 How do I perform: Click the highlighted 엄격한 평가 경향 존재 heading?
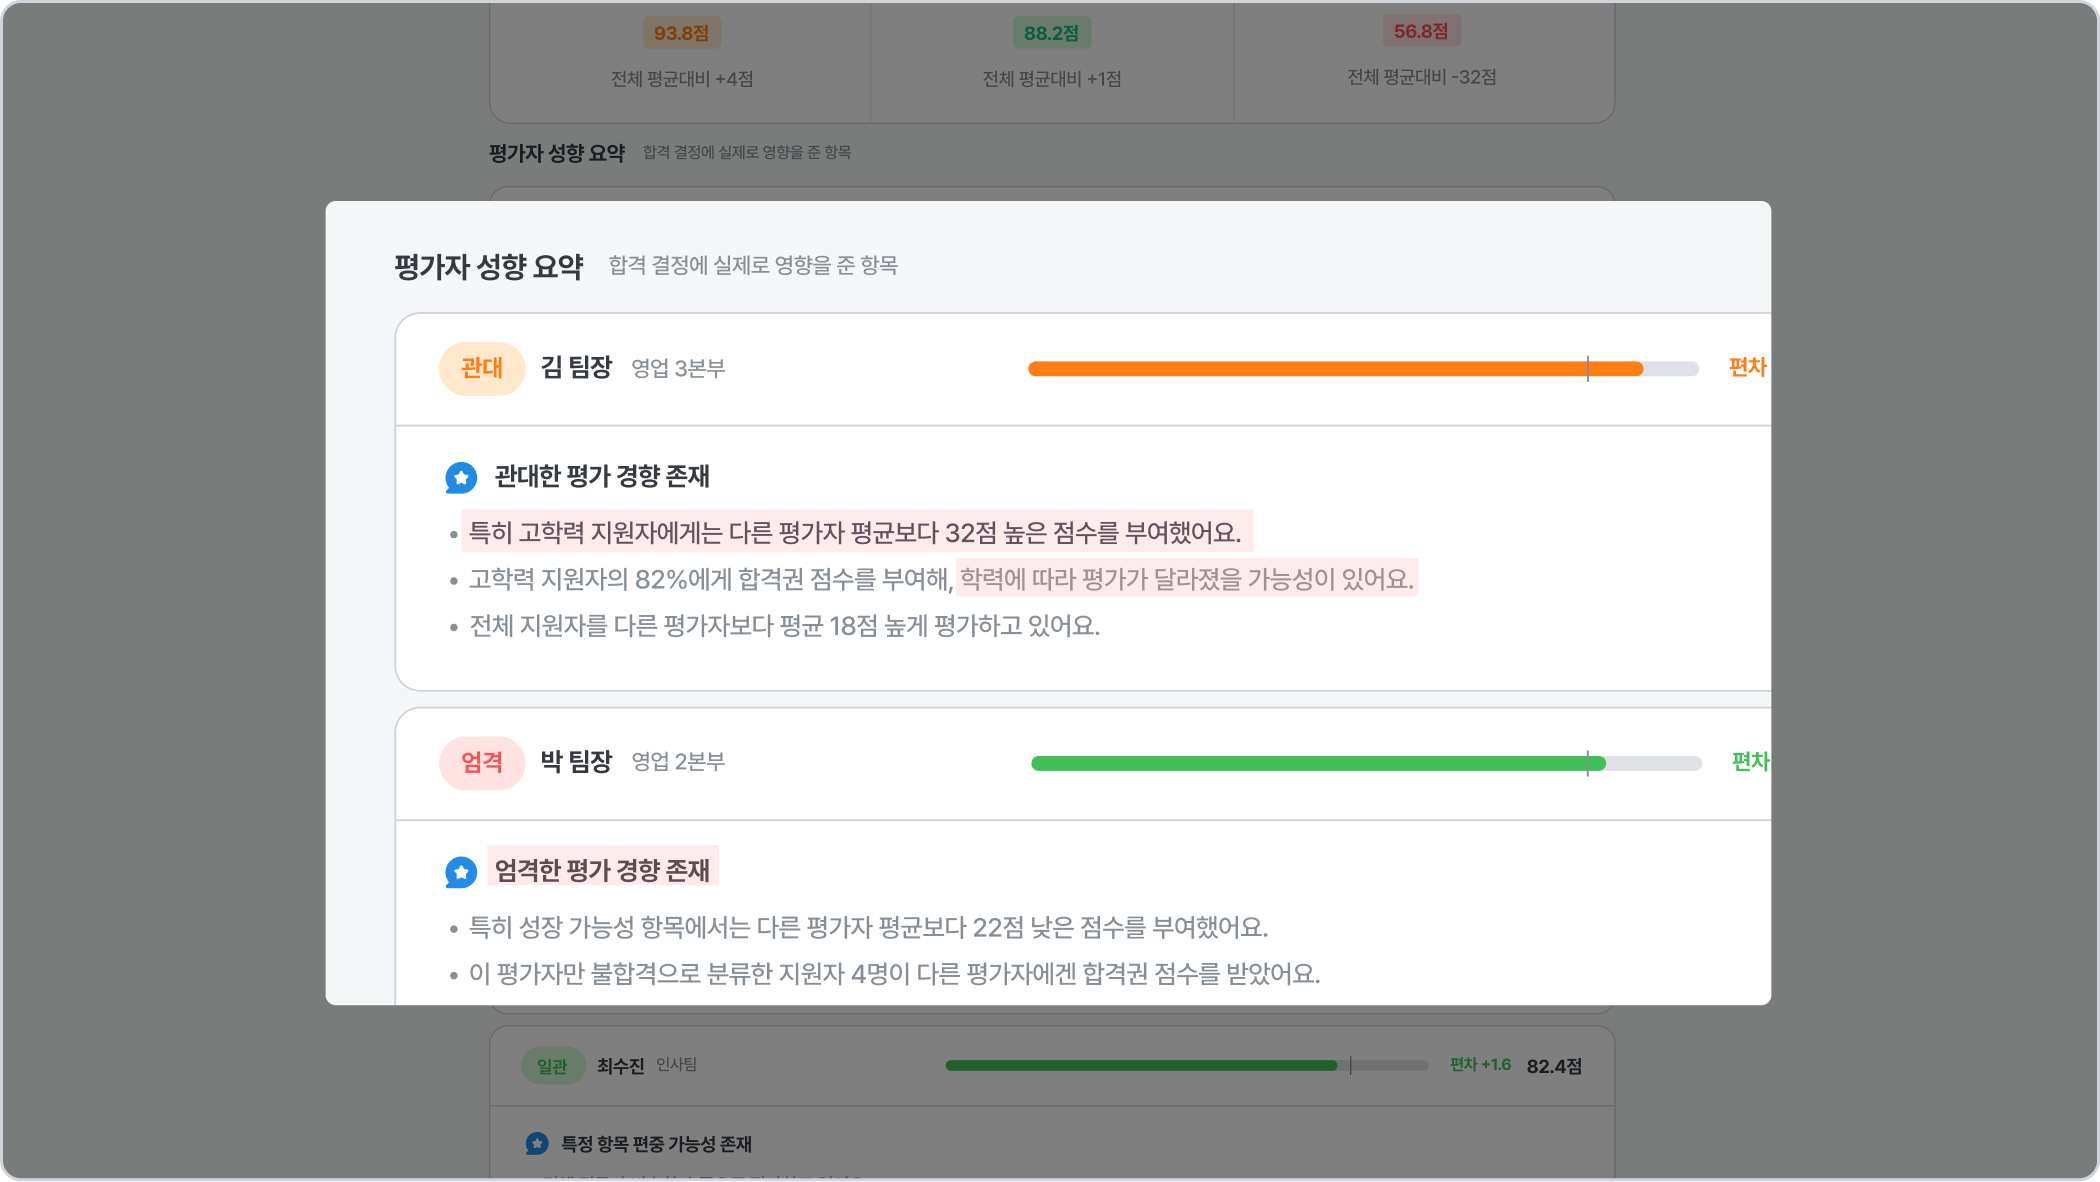click(x=602, y=870)
